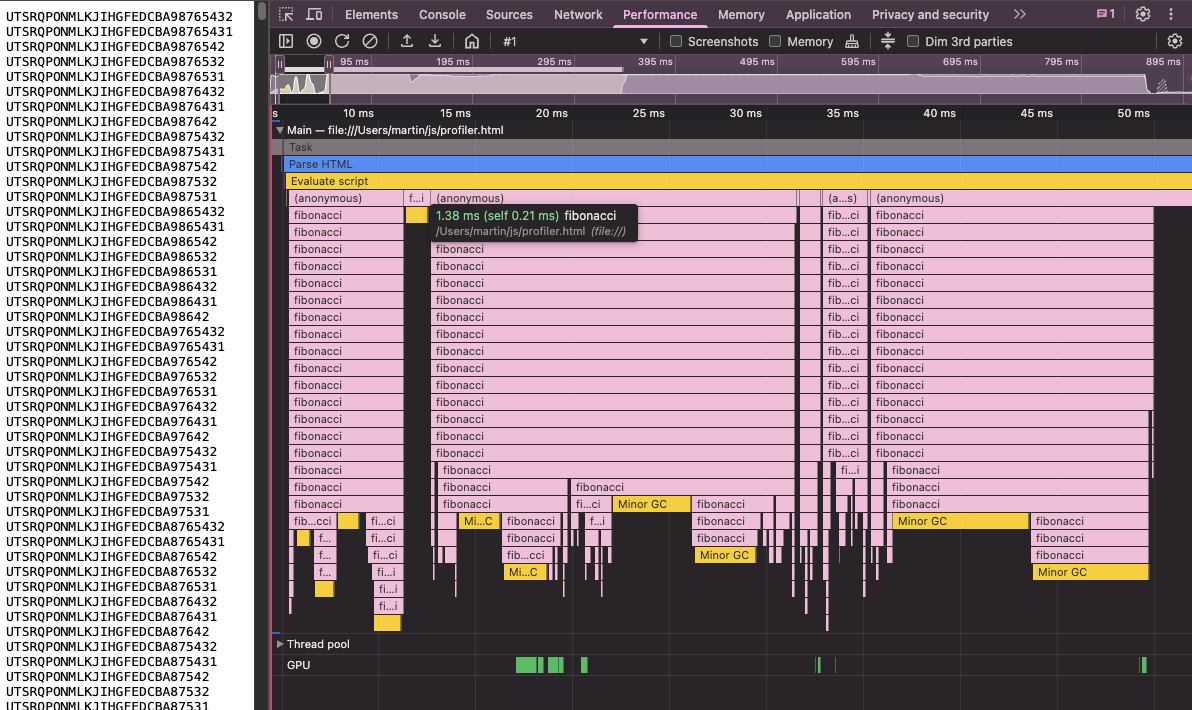Open the Console tab
1192x710 pixels.
(x=442, y=15)
